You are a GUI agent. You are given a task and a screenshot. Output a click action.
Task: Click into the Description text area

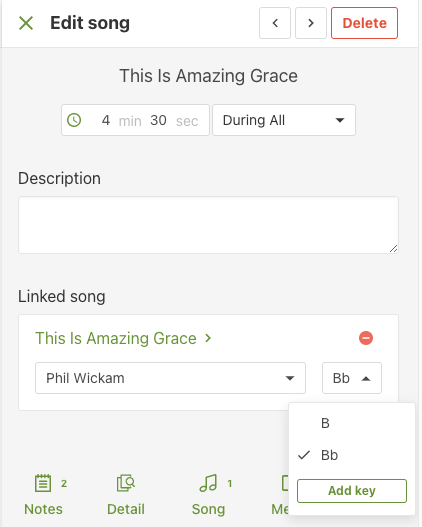click(x=208, y=225)
